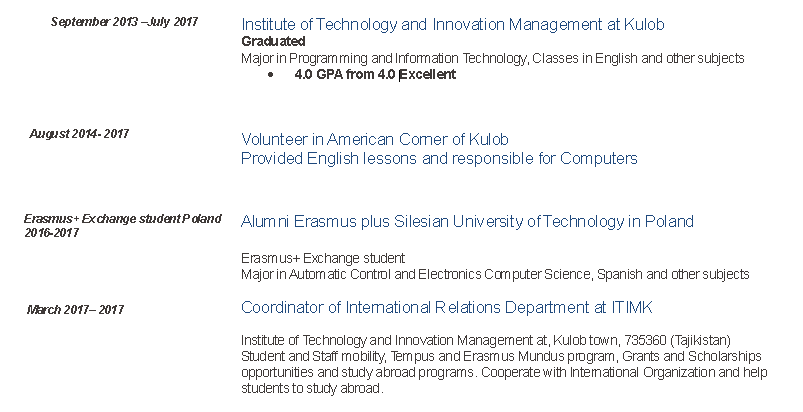Click the August 2014- 2017 date label
803x412 pixels.
point(79,133)
